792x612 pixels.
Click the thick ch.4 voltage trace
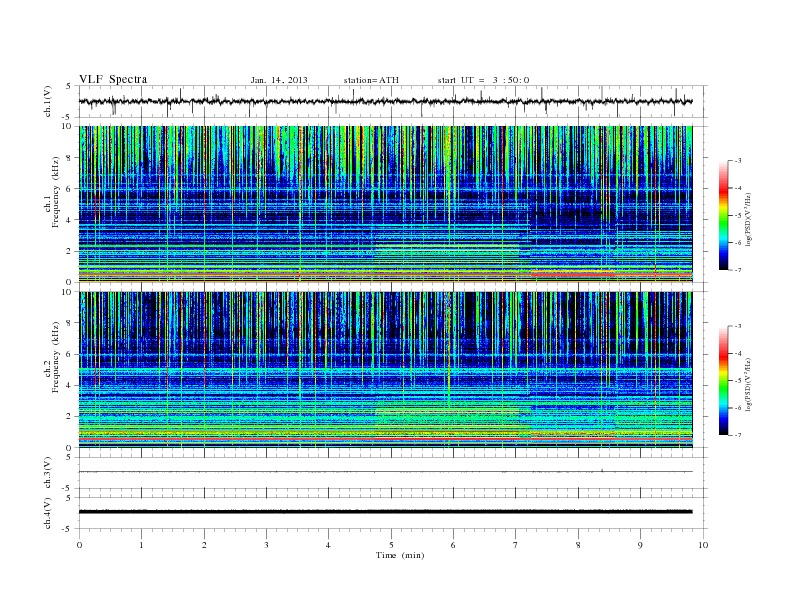[385, 512]
